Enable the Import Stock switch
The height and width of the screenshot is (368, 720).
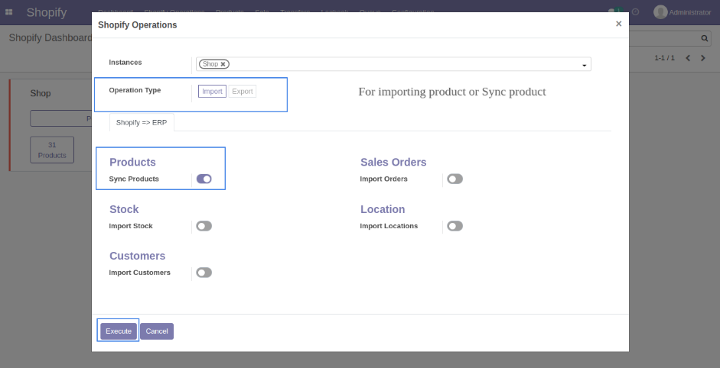[204, 226]
